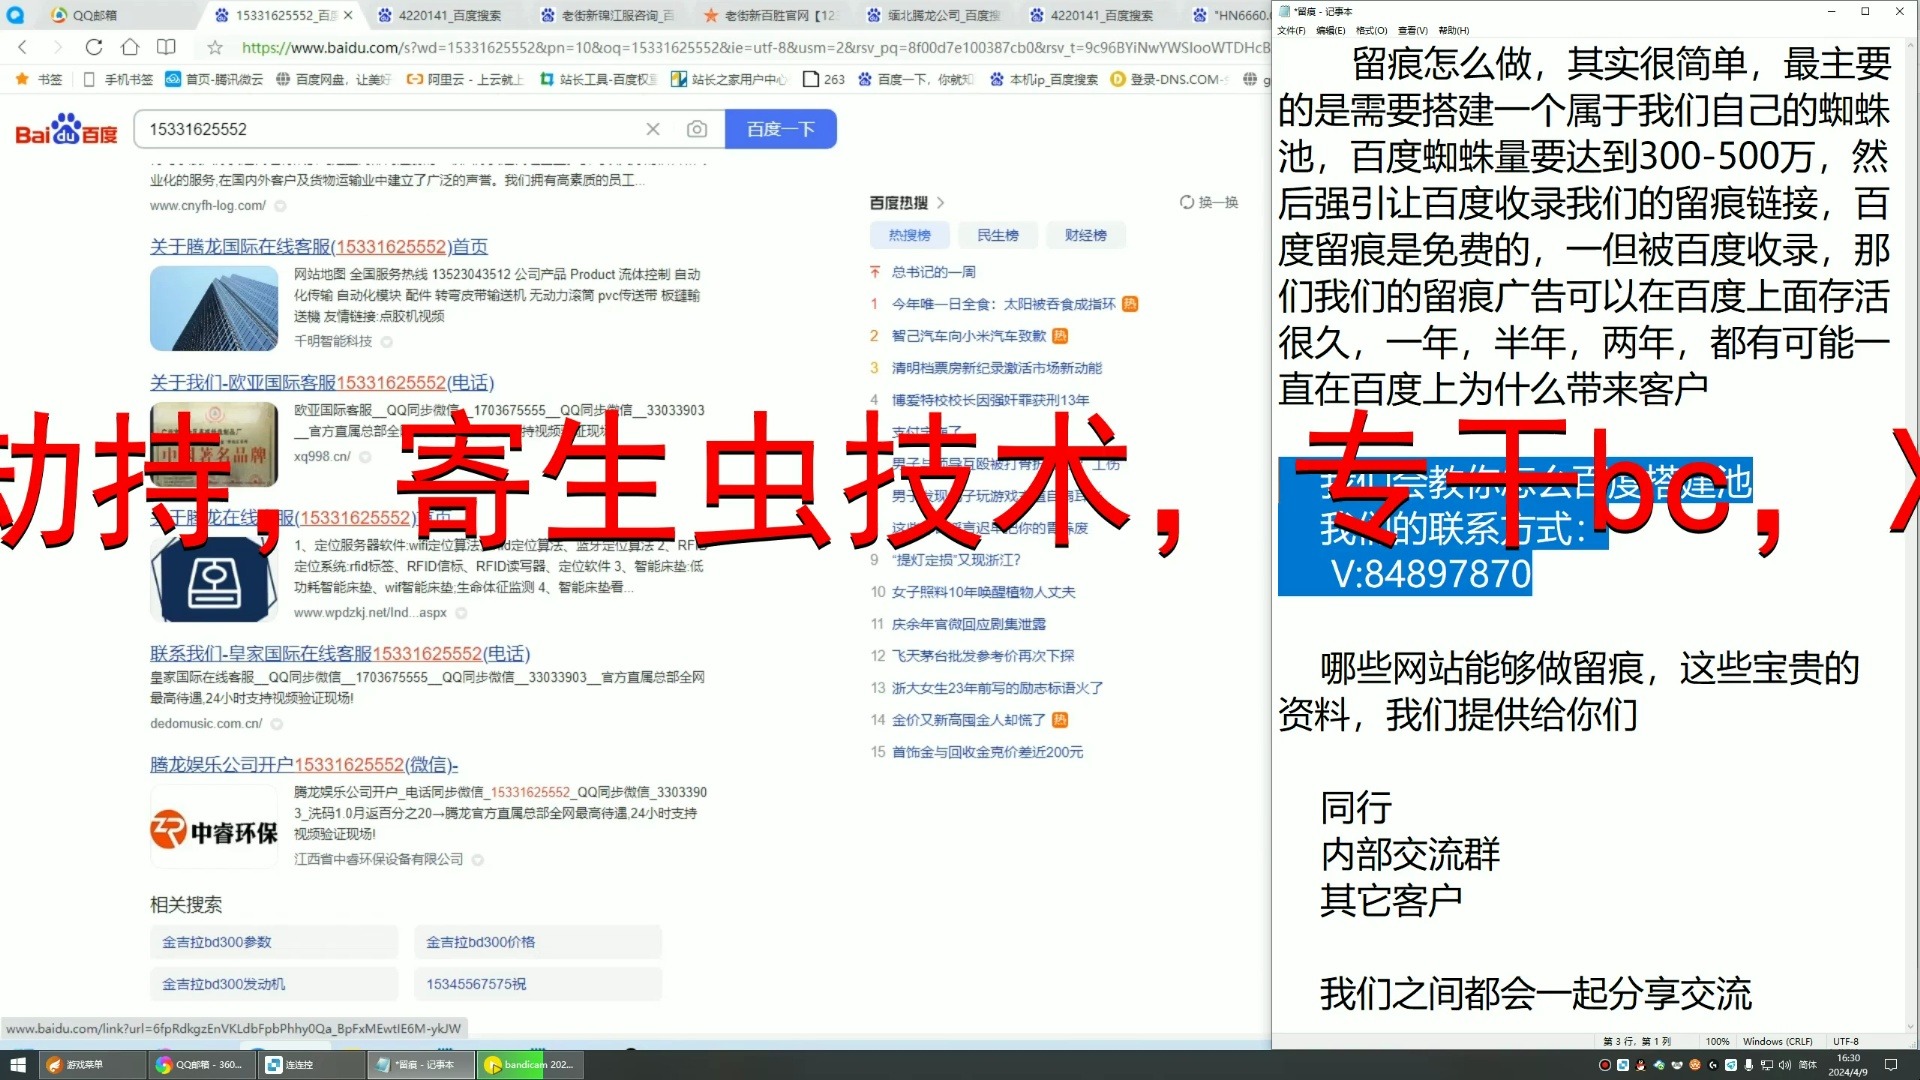This screenshot has height=1080, width=1920.
Task: Refresh hot list with 换一换
Action: coord(1209,202)
